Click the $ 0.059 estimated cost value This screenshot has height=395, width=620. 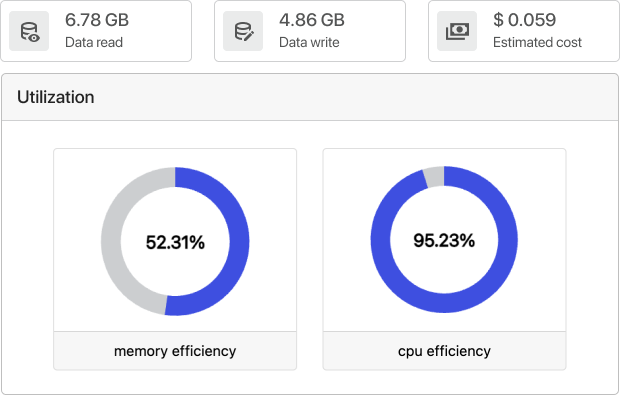click(x=524, y=20)
